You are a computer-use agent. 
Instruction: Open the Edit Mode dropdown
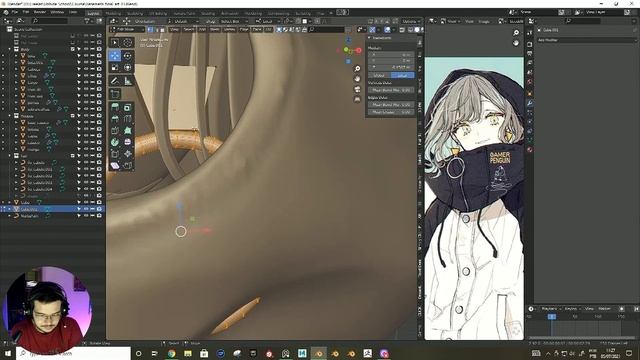click(127, 29)
